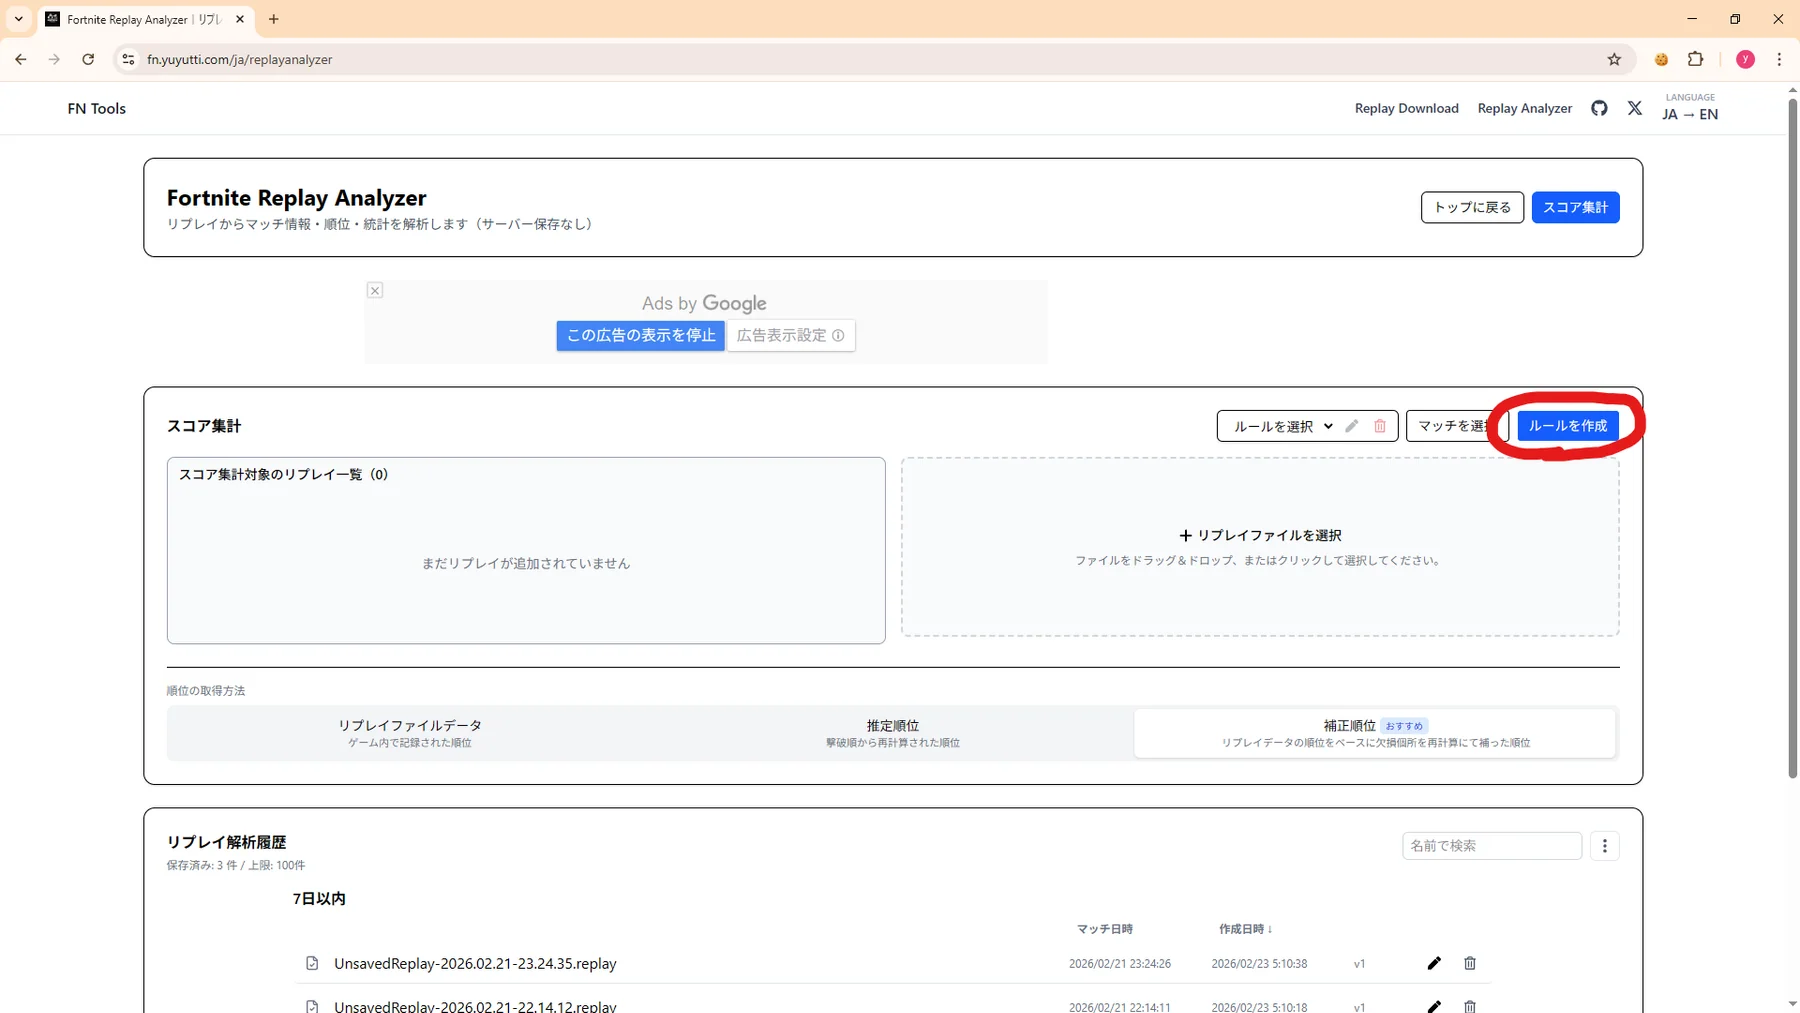Expand the ルールを選択 dropdown
Screen dimensions: 1800x1013
pos(1282,426)
